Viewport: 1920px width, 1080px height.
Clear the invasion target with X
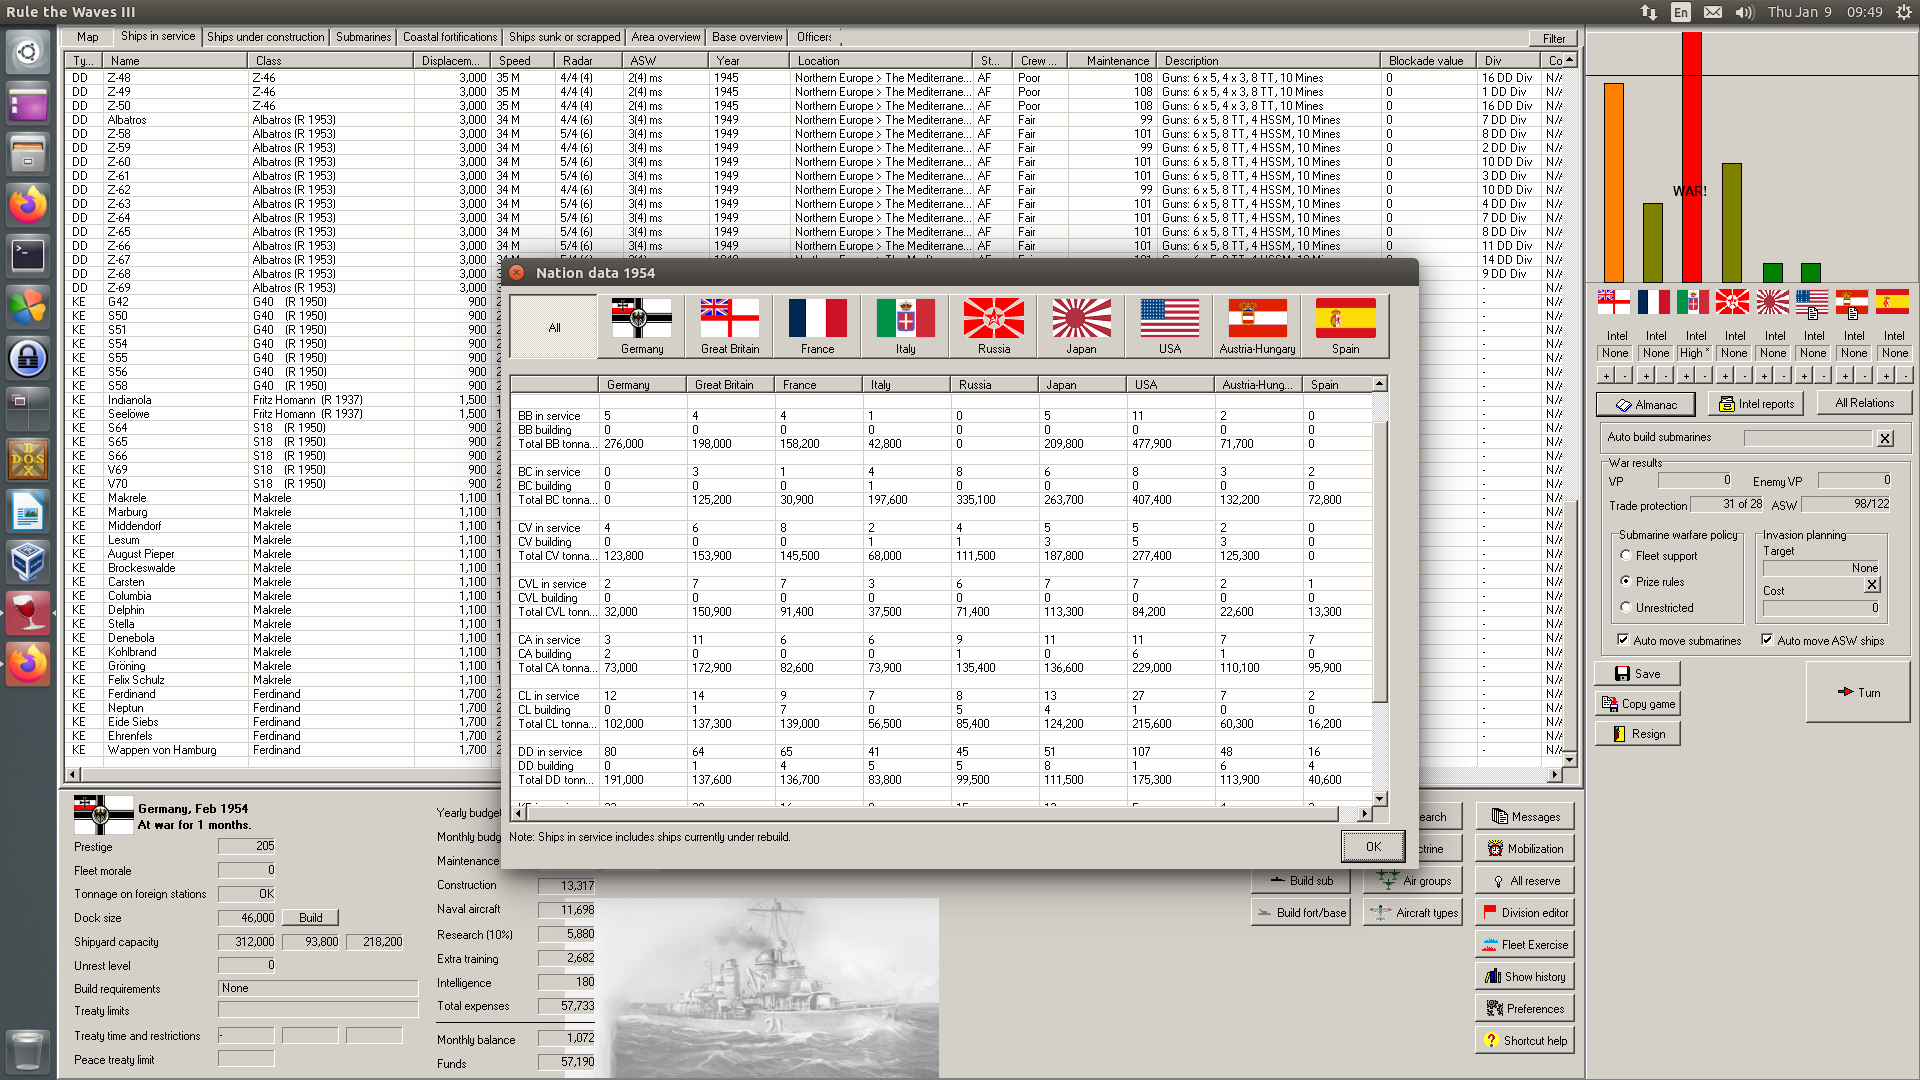click(1872, 585)
